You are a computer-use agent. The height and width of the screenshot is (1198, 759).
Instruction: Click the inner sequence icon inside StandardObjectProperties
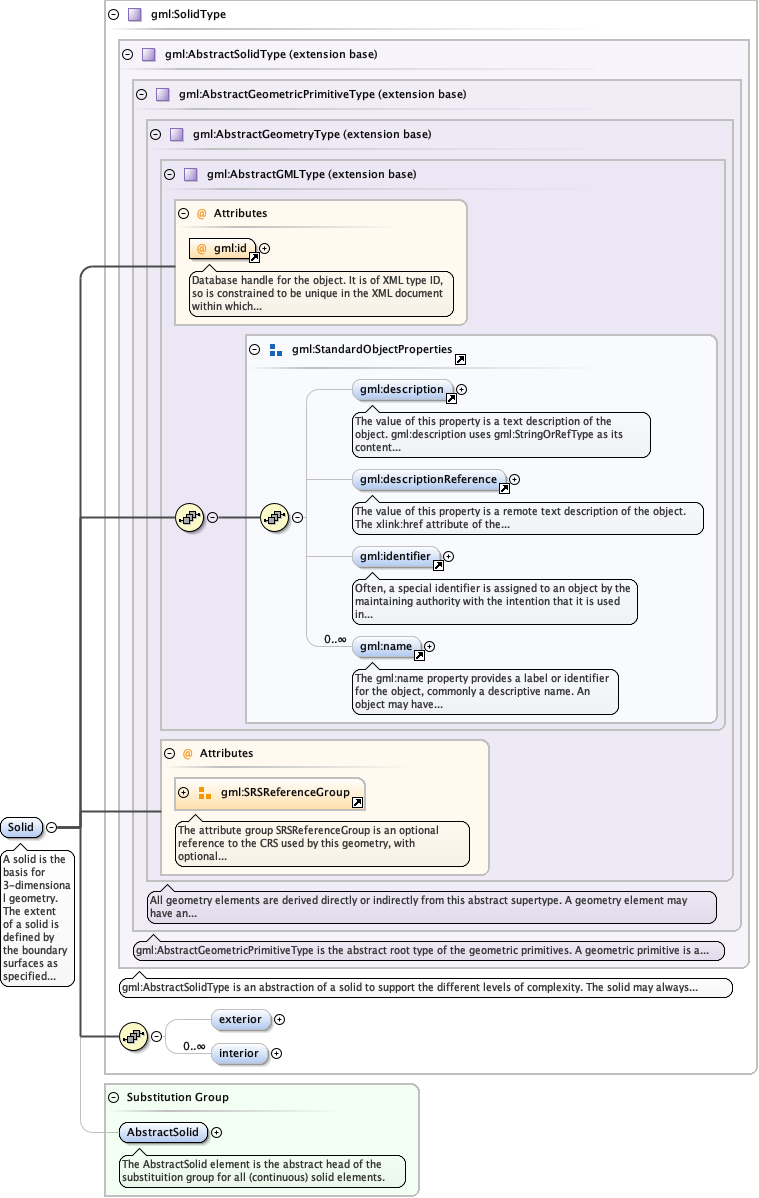[274, 517]
